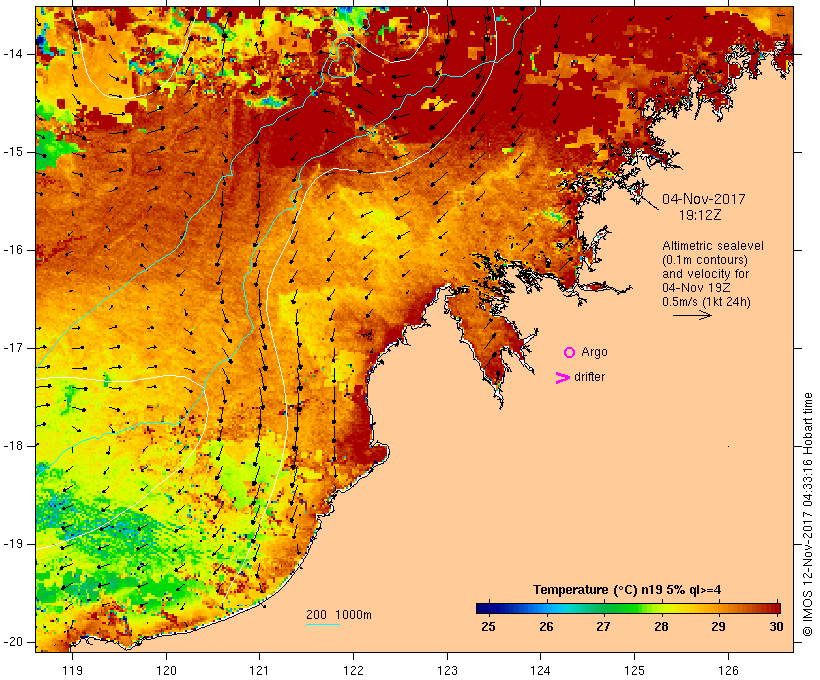Click the IMOS copyright timestamp text

808,514
